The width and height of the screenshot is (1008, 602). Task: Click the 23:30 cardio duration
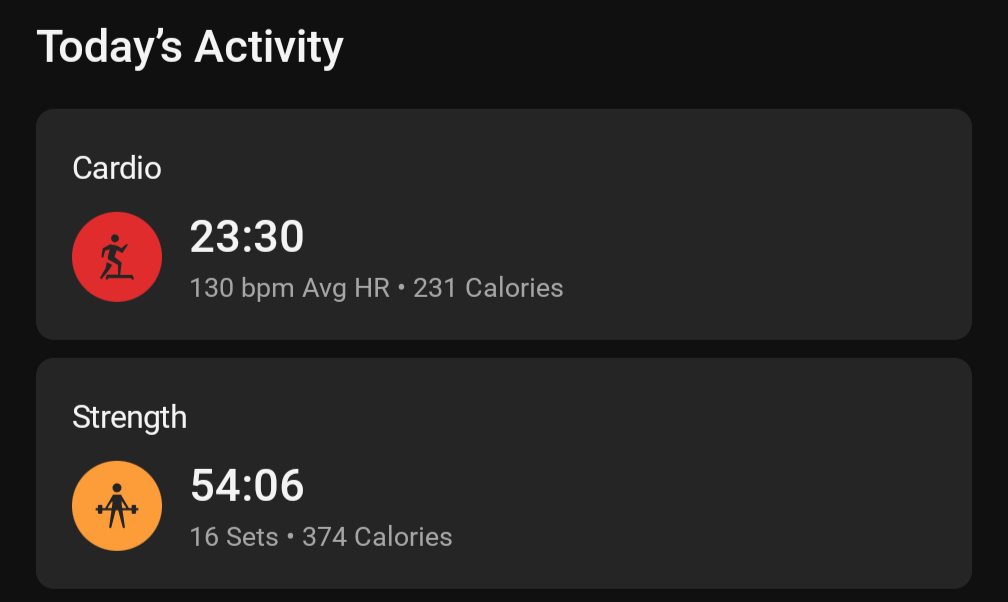pyautogui.click(x=247, y=237)
